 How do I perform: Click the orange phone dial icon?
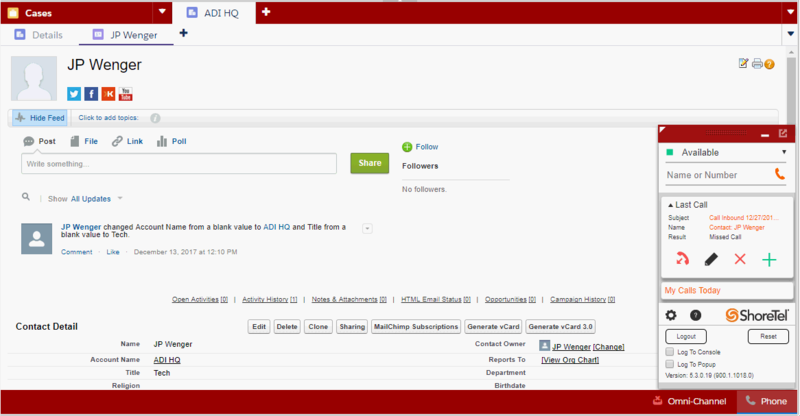(x=780, y=174)
